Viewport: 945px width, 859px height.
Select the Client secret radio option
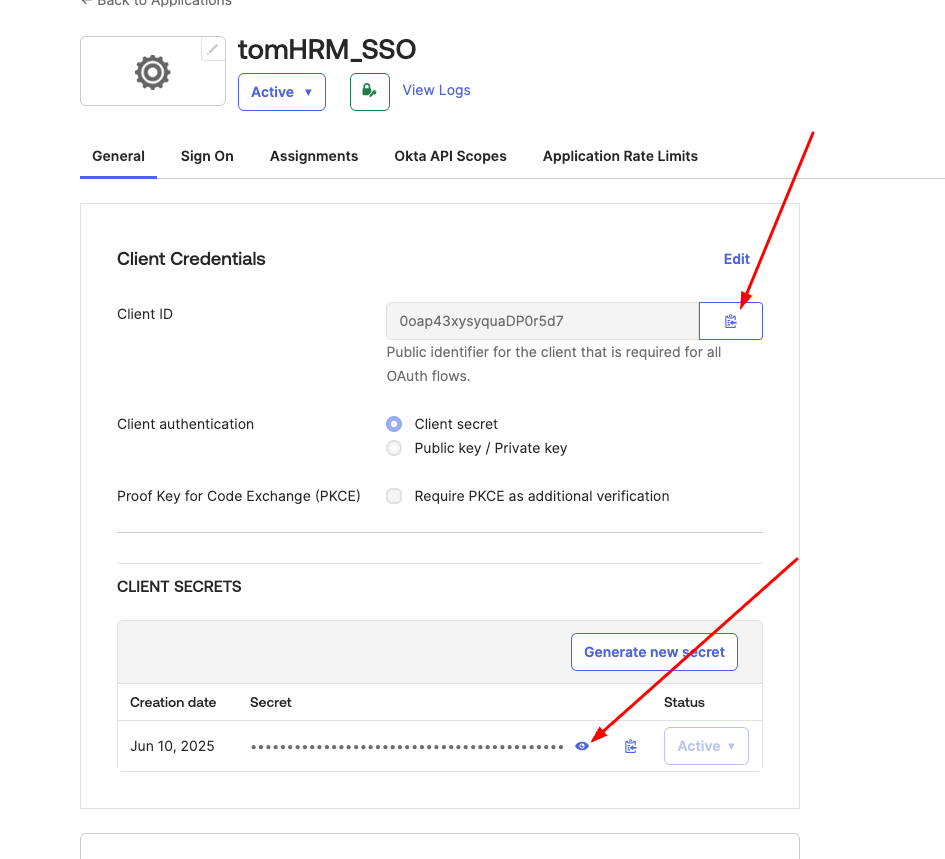(394, 424)
